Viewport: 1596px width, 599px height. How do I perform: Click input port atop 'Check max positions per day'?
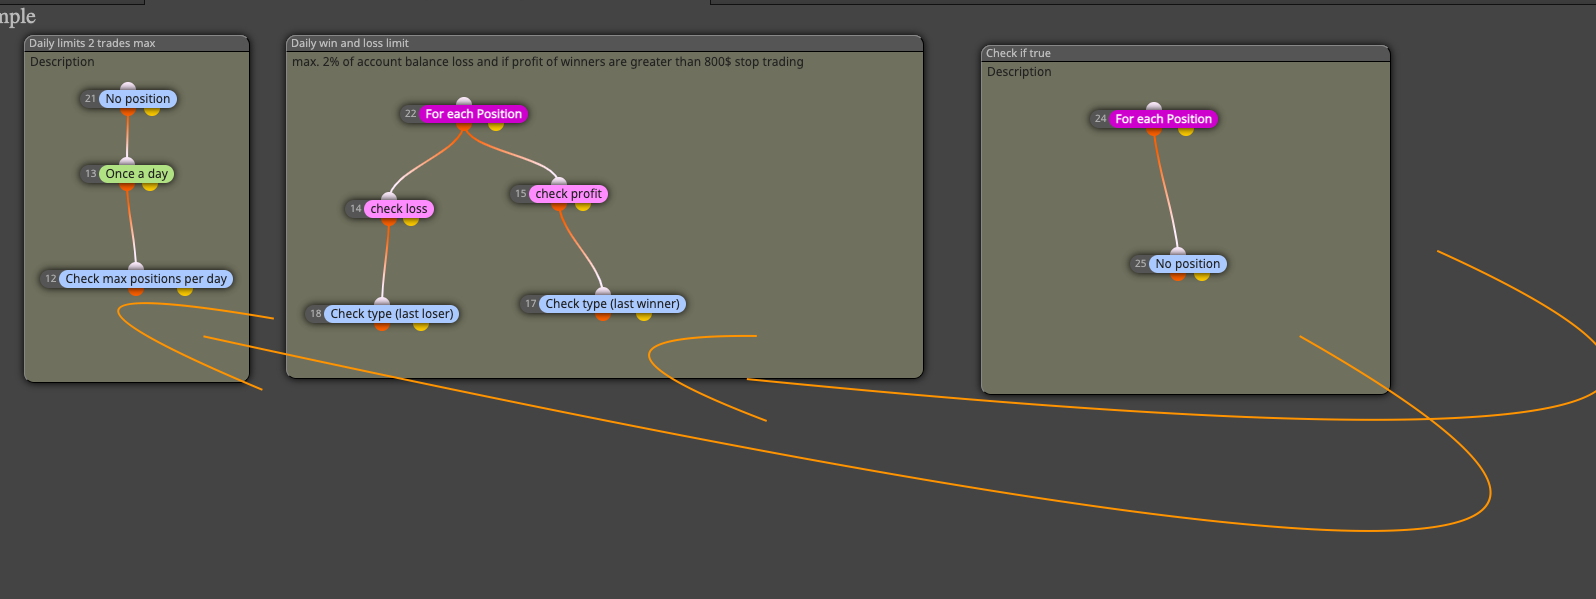pyautogui.click(x=136, y=267)
